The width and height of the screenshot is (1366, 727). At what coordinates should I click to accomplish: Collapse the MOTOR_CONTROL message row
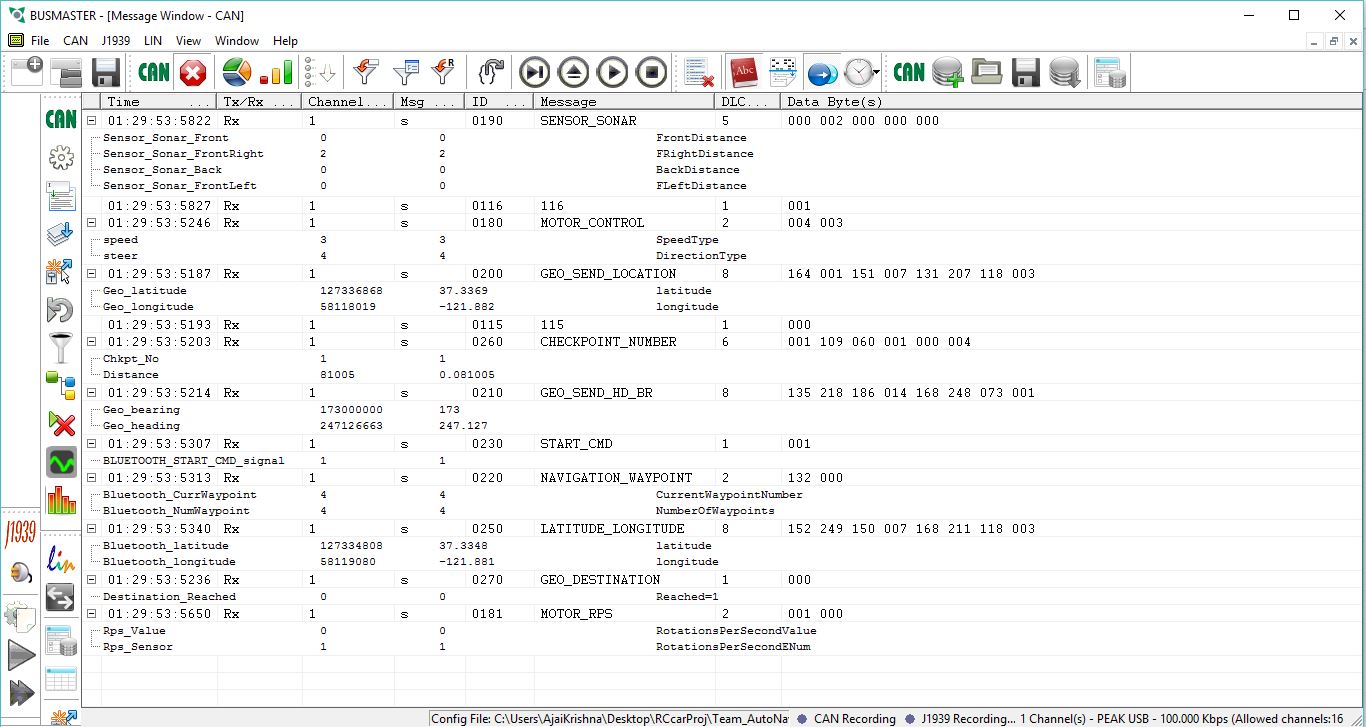tap(91, 223)
